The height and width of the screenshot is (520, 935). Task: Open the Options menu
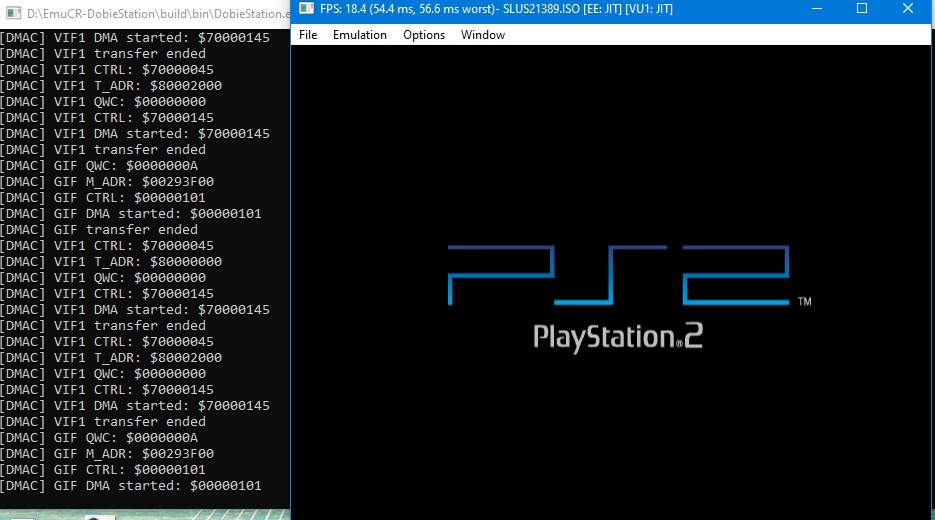click(424, 35)
